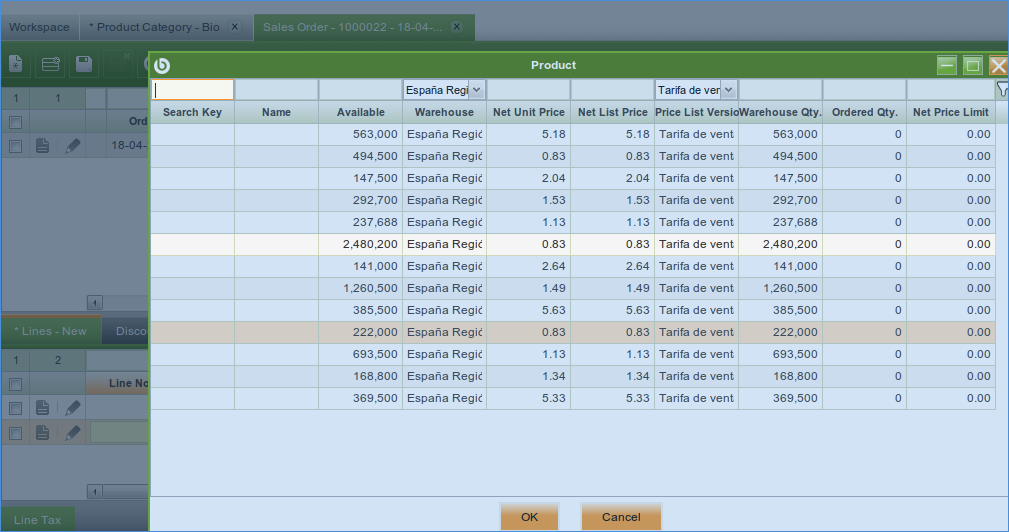
Task: Tick the checkbox for the 18-04 order row
Action: (x=15, y=146)
